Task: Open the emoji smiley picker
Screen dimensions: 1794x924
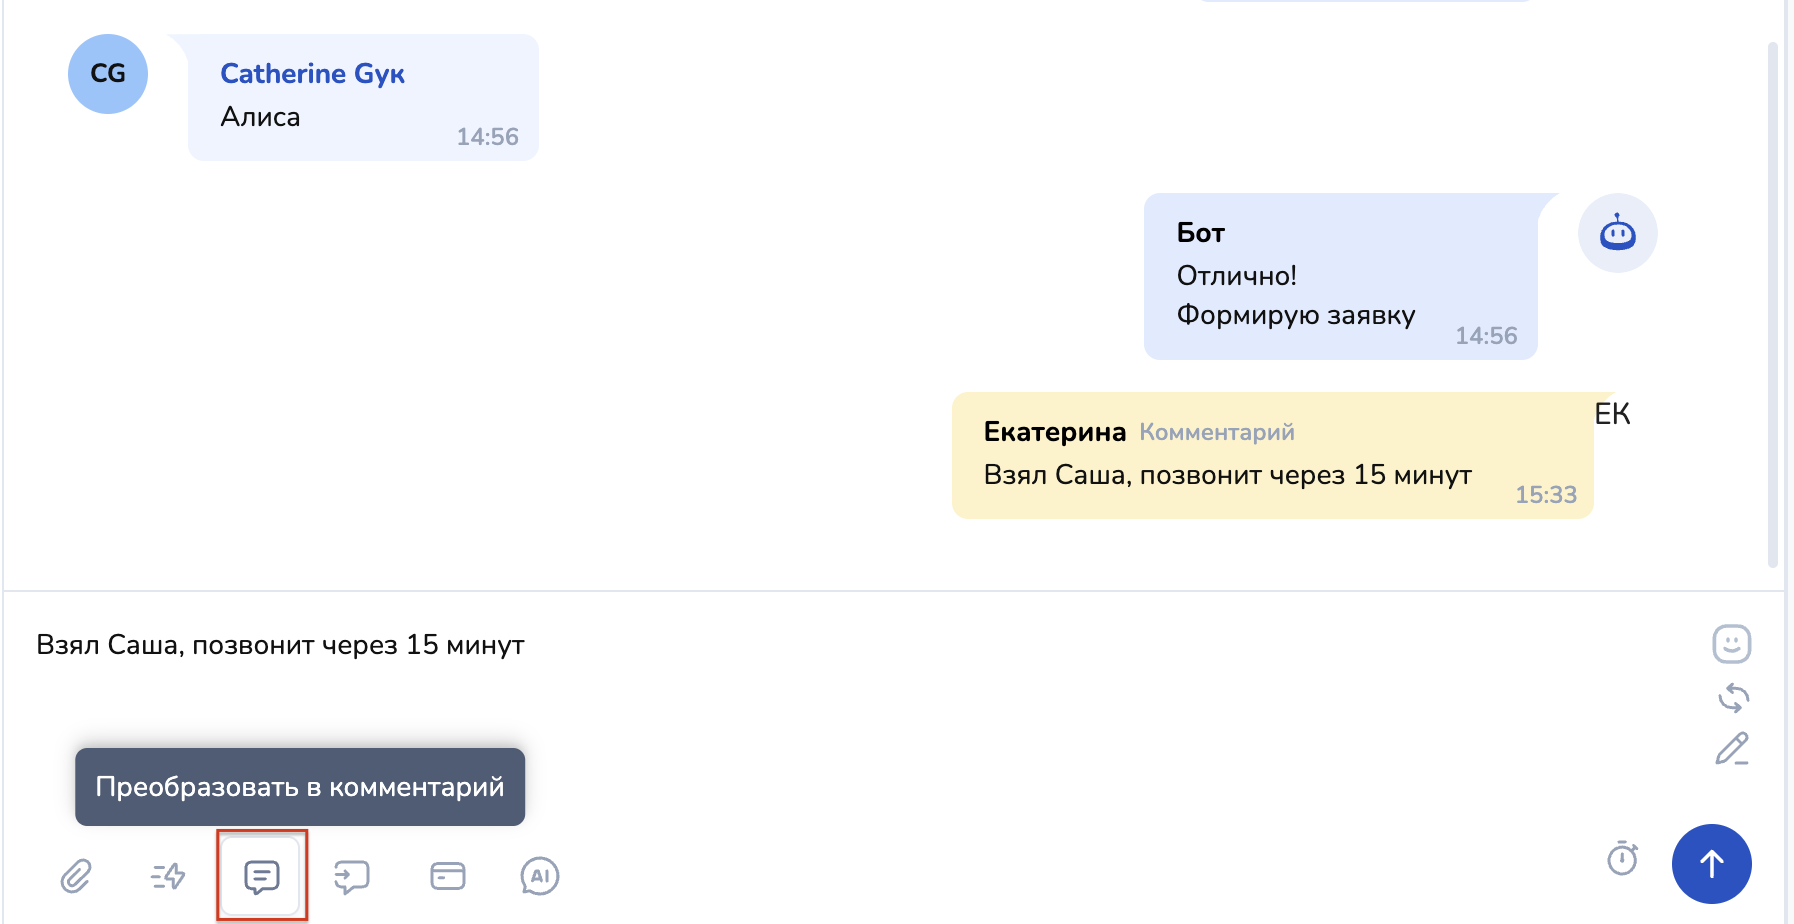Action: pyautogui.click(x=1731, y=644)
